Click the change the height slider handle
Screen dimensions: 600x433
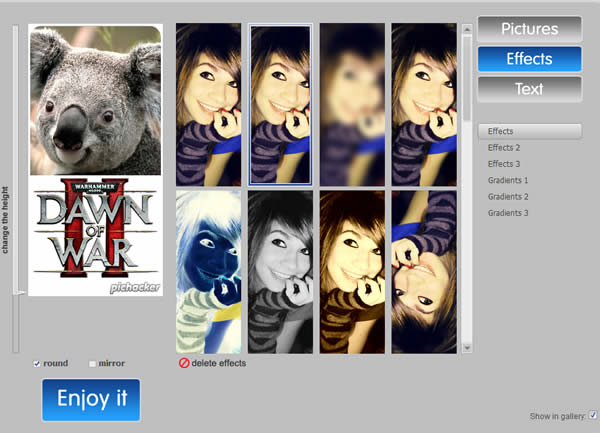pos(18,293)
